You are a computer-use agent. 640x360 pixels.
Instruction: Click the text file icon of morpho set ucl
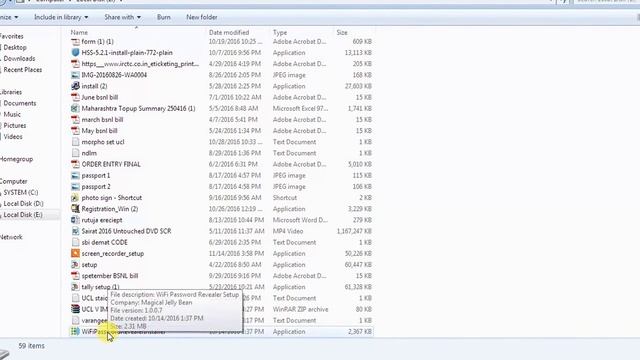[x=75, y=142]
